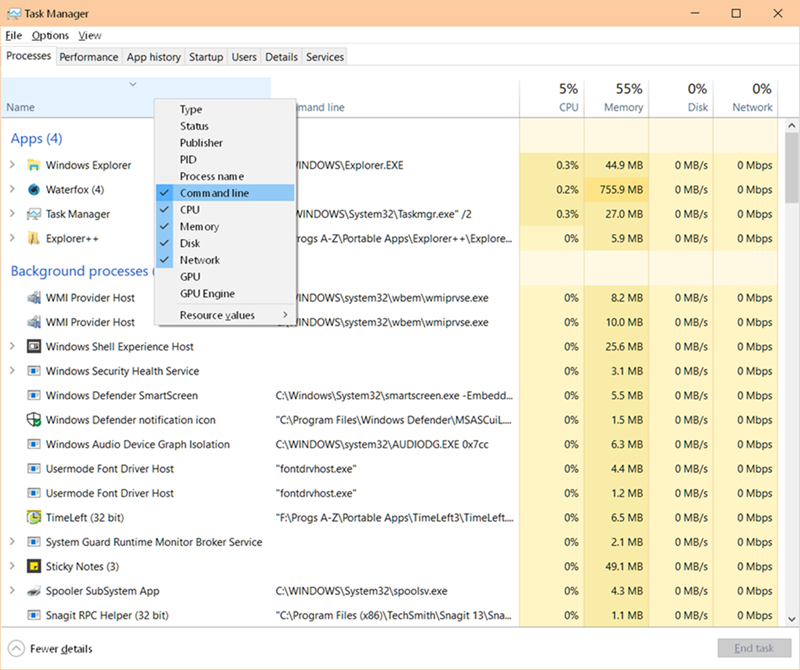This screenshot has width=800, height=670.
Task: Click the Windows Defender SmartScreen icon
Action: click(34, 395)
